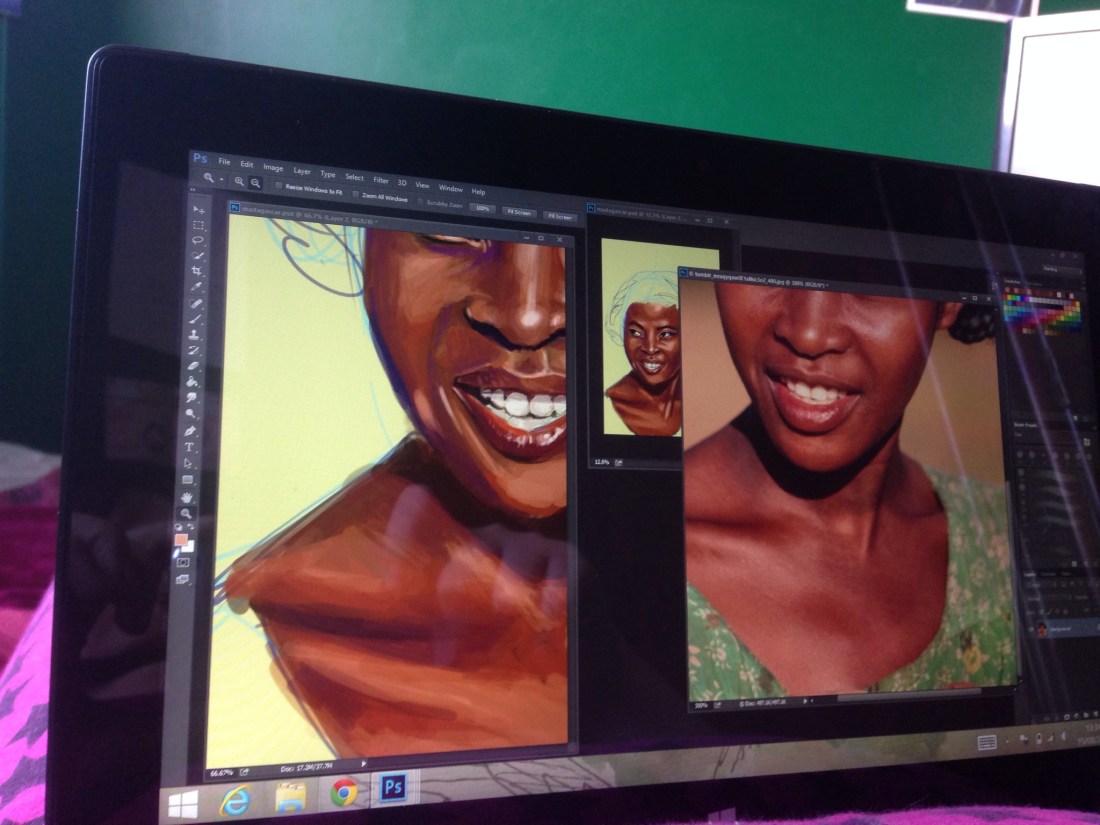Select the Lasso tool
This screenshot has width=1100, height=825.
198,241
